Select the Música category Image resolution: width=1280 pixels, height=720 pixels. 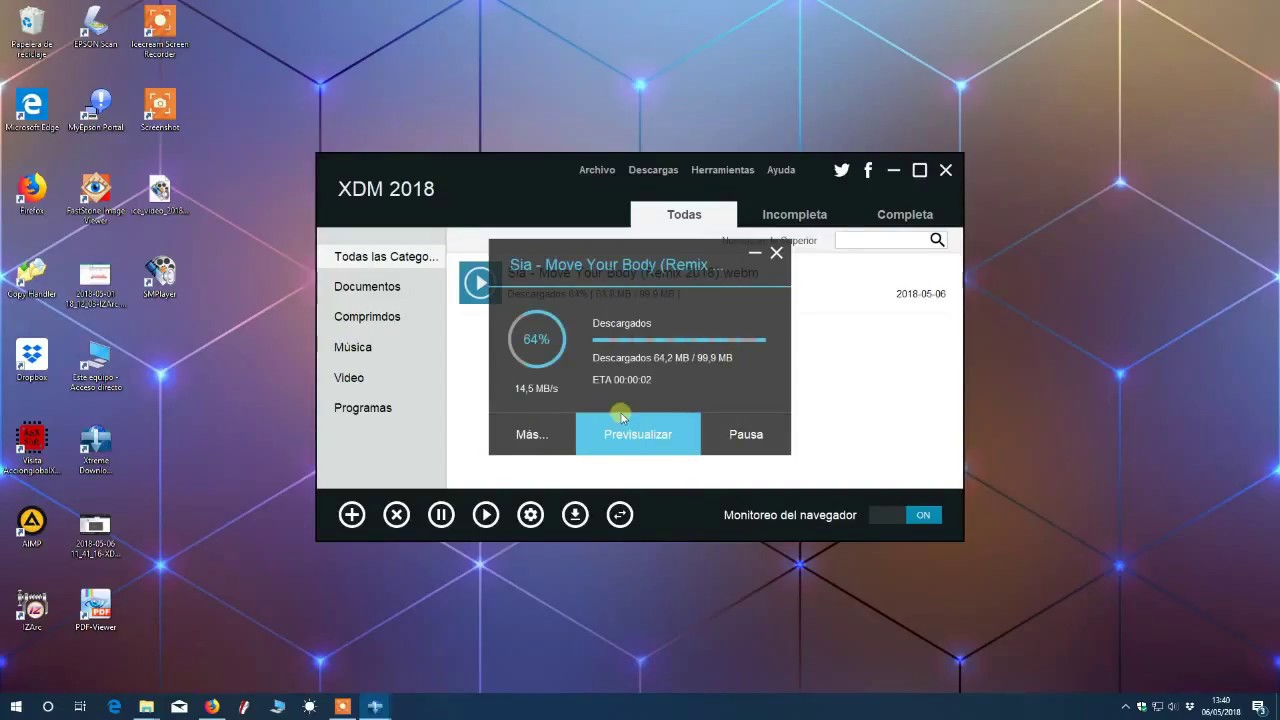click(x=353, y=347)
